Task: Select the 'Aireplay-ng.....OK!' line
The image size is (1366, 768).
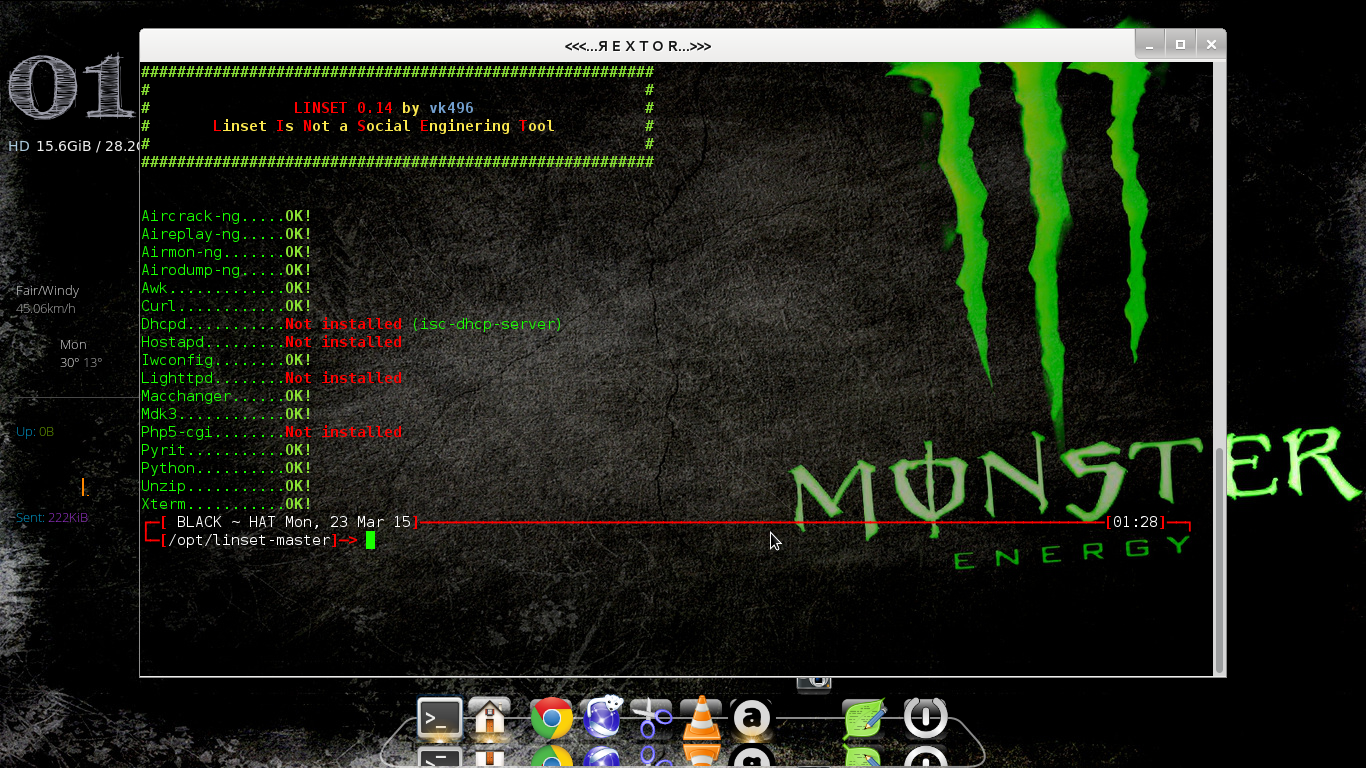Action: (x=226, y=234)
